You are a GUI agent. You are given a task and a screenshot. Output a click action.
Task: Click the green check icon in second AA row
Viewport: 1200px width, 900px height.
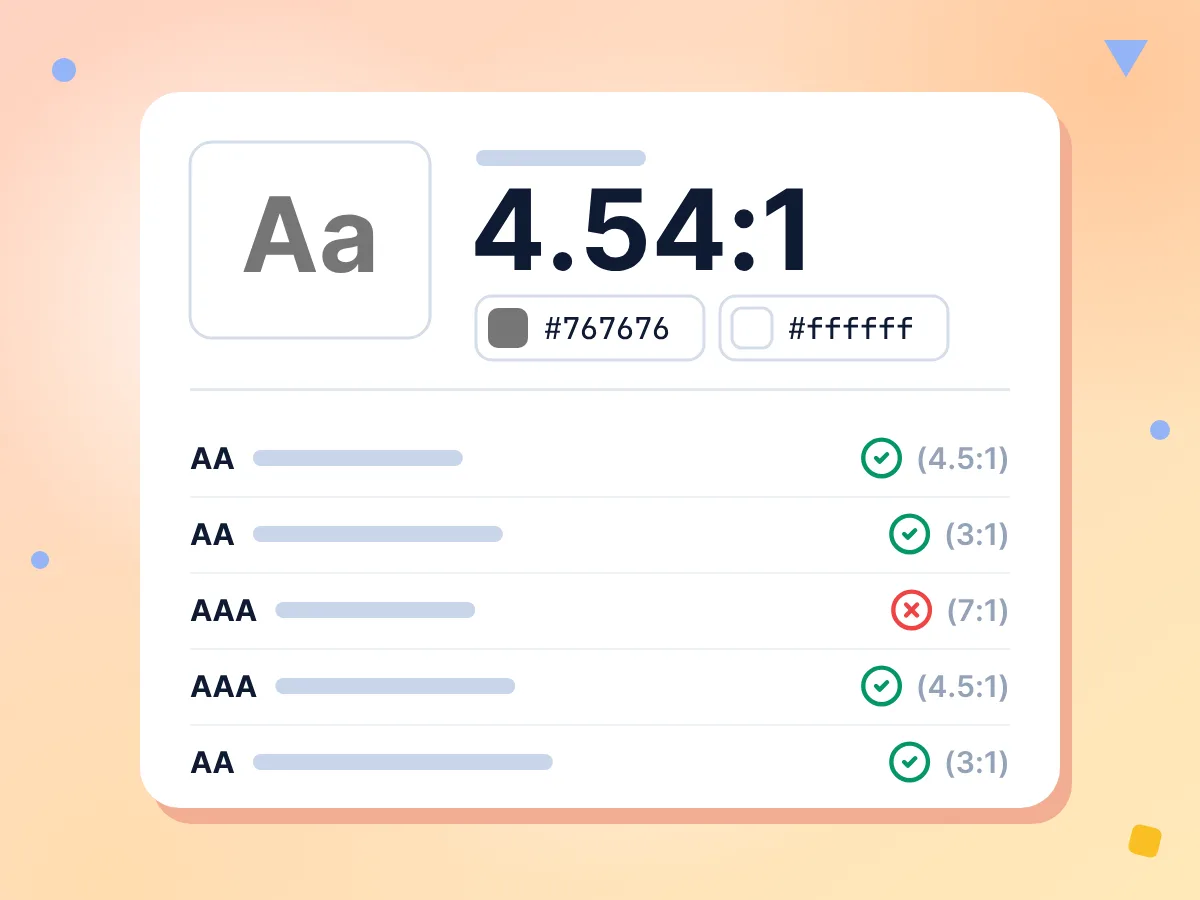(909, 534)
